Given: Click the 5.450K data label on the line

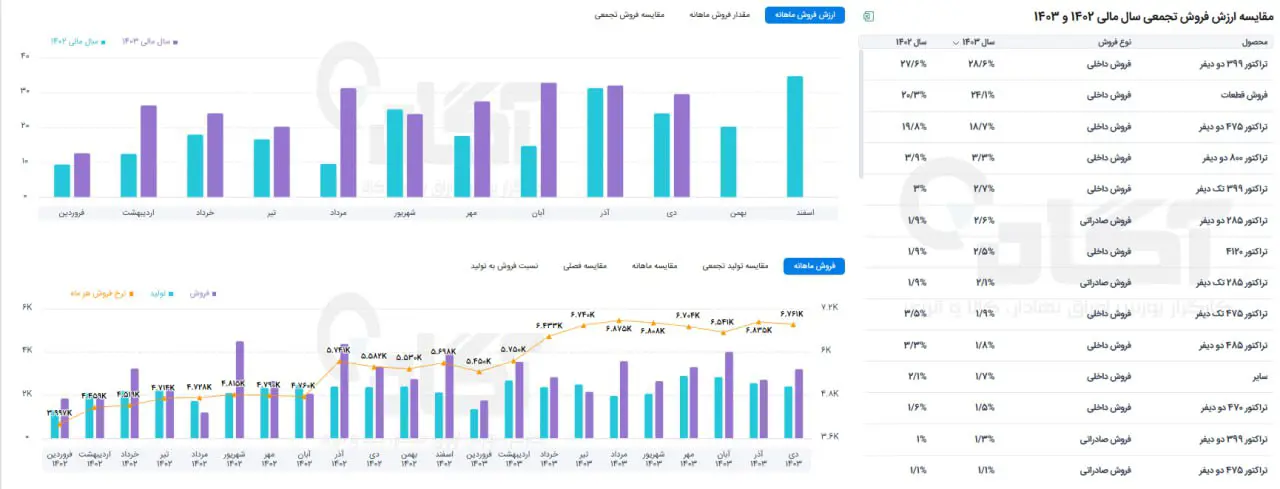Looking at the screenshot, I should 479,361.
